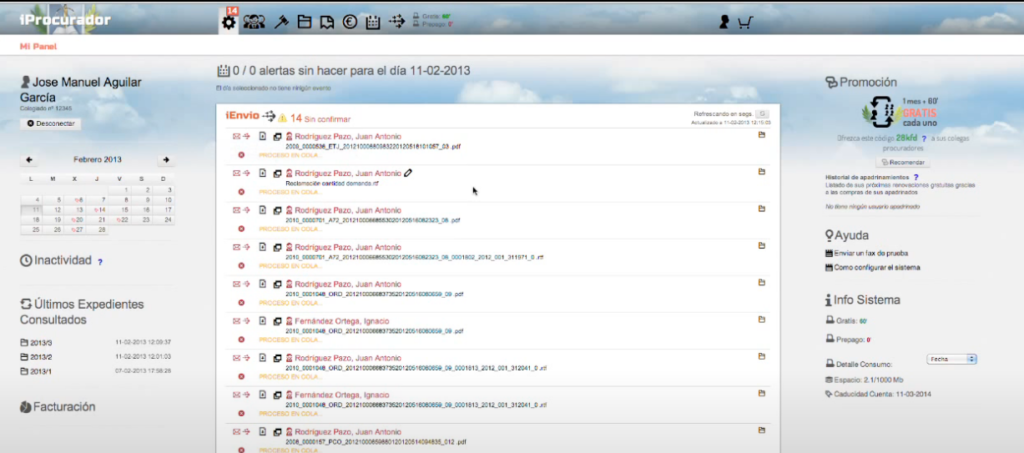The image size is (1024, 453).
Task: Click the group of people icon in toolbar
Action: click(254, 22)
